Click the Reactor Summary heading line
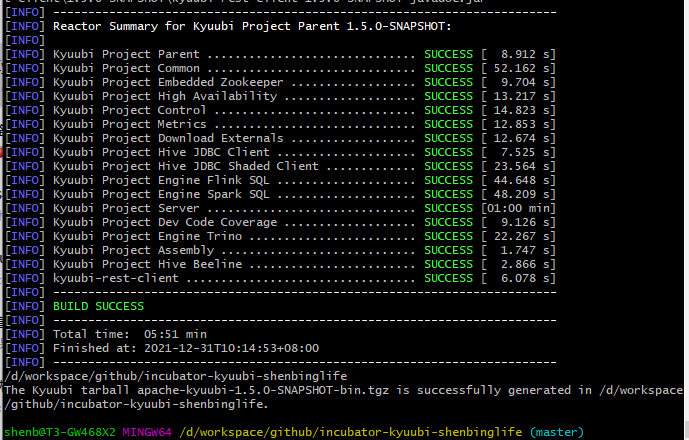Screen dimensions: 689x440 point(252,26)
